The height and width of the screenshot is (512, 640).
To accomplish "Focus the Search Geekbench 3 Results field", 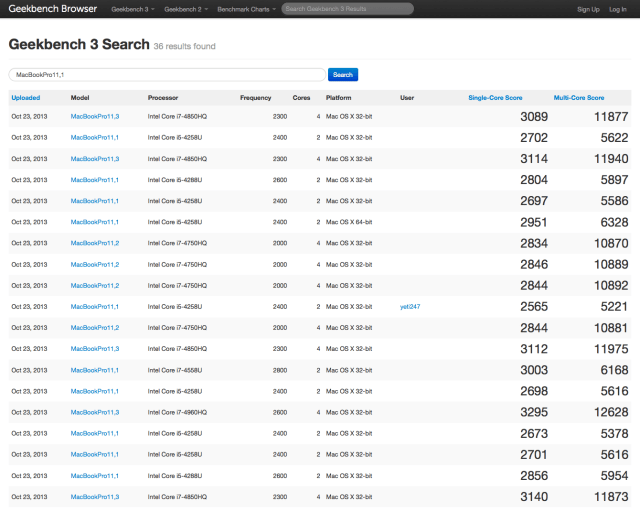I will 347,9.
